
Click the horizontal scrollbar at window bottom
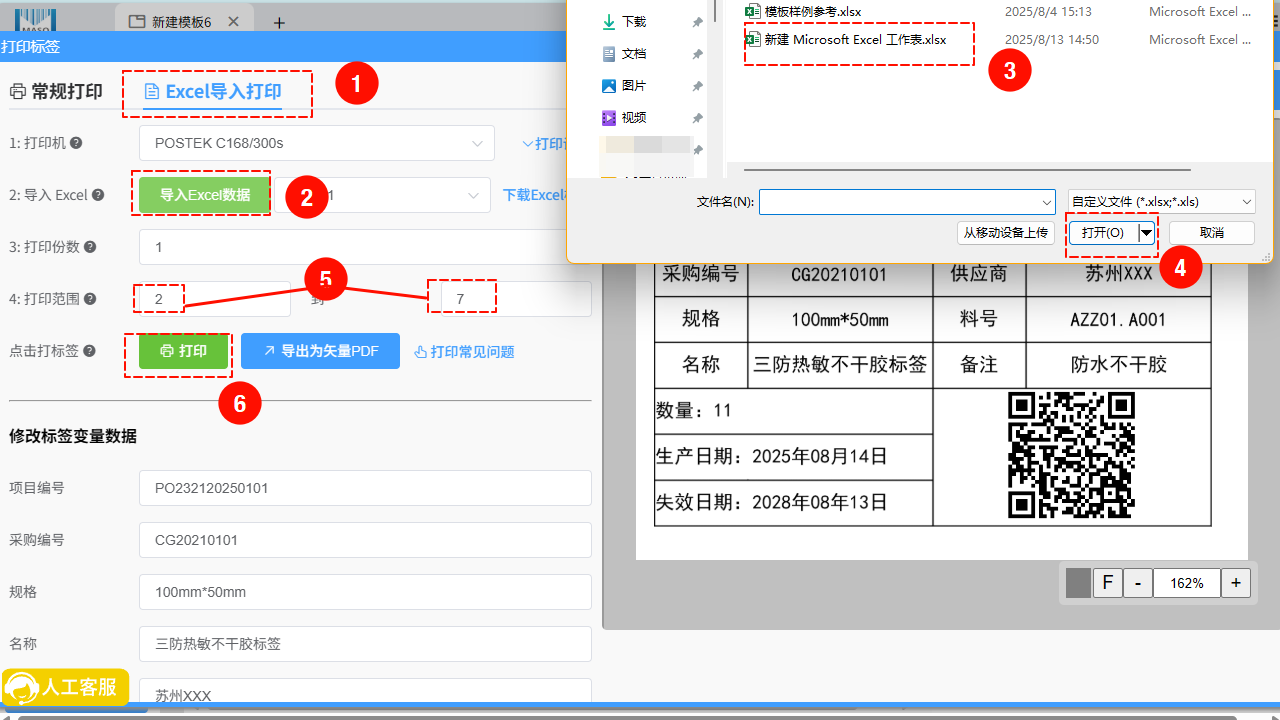coord(626,717)
